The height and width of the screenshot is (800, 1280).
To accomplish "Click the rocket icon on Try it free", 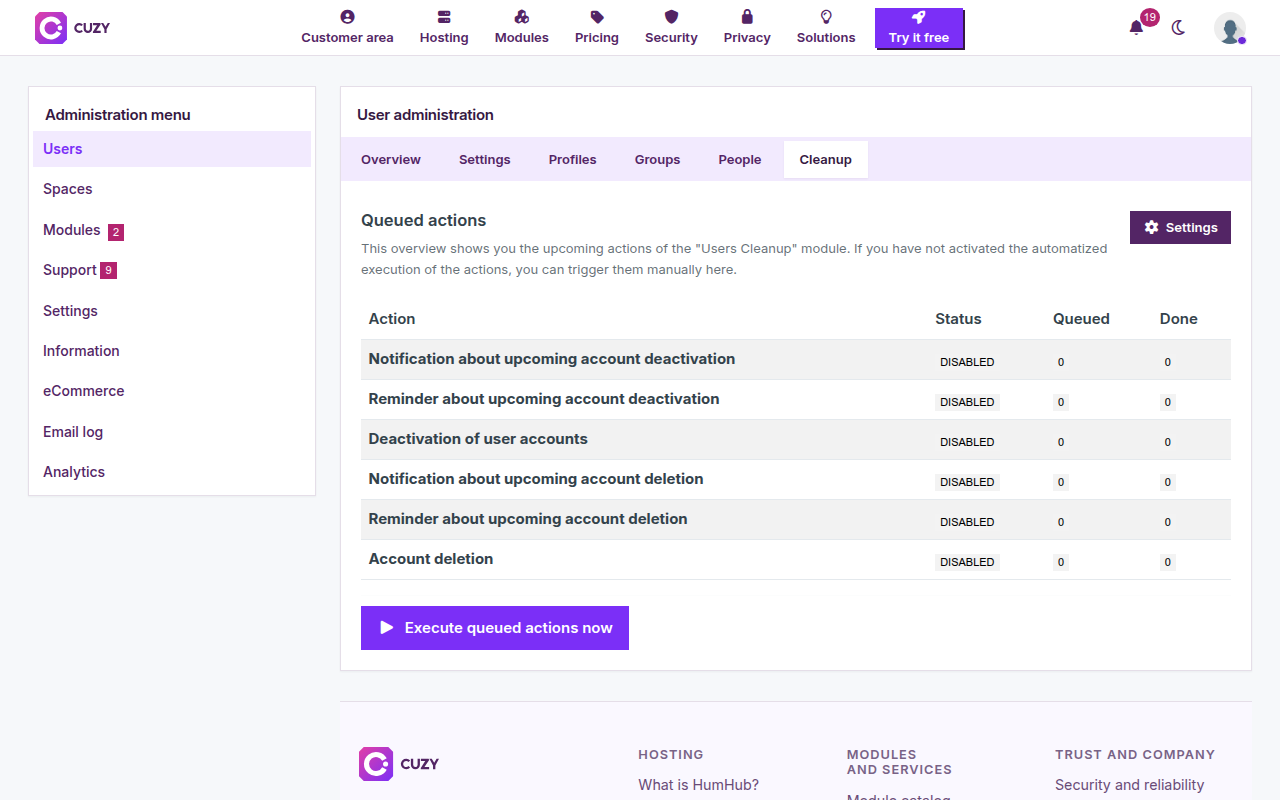I will (x=919, y=18).
